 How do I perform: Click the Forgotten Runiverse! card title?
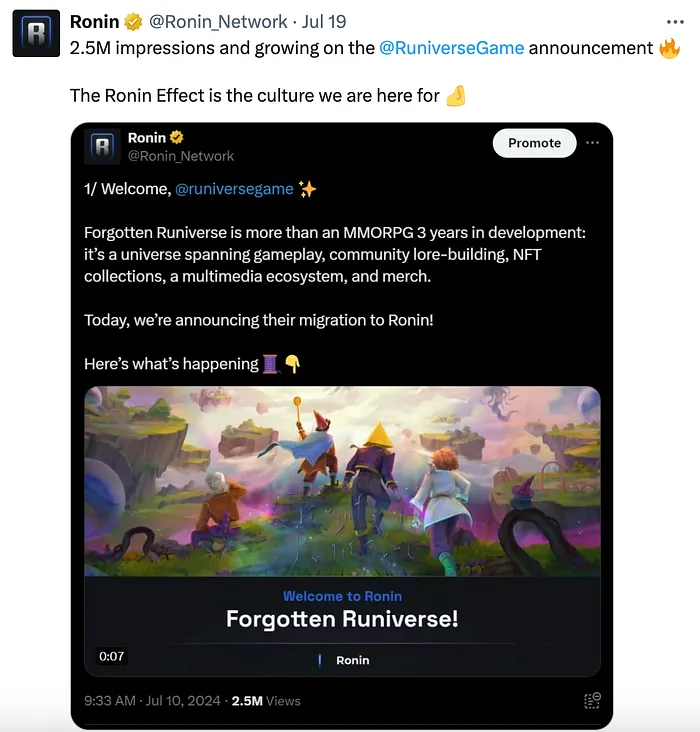point(342,619)
